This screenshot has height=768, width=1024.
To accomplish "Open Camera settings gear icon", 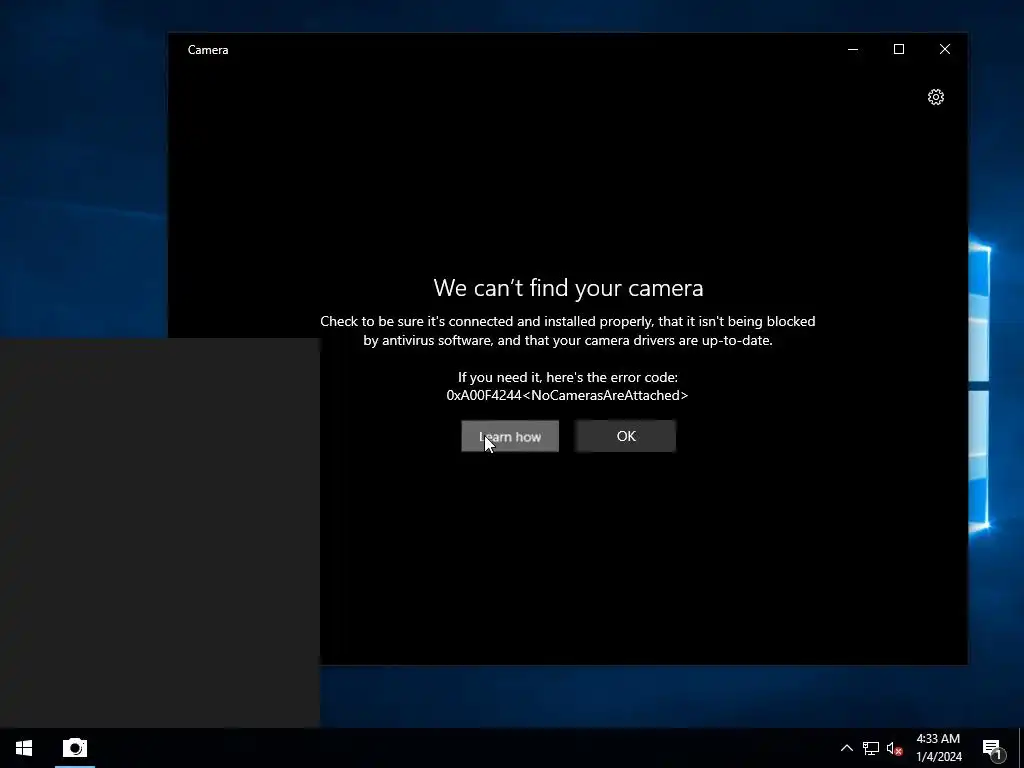I will tap(935, 97).
